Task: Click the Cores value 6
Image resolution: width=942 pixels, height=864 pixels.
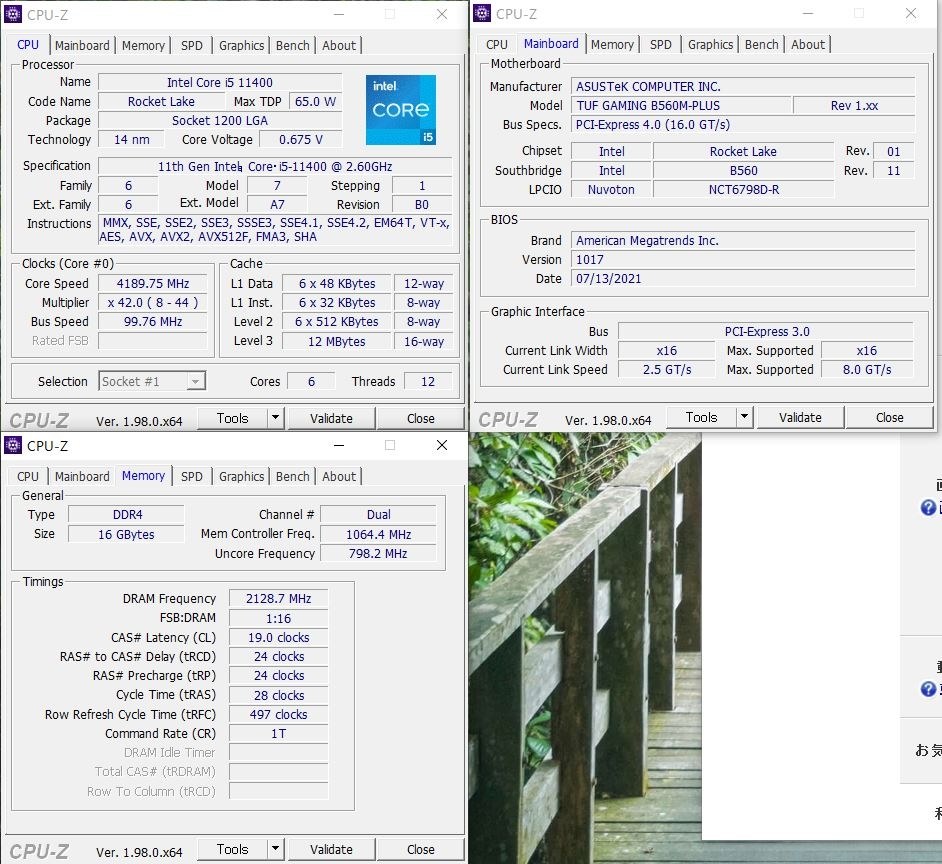Action: click(x=311, y=382)
